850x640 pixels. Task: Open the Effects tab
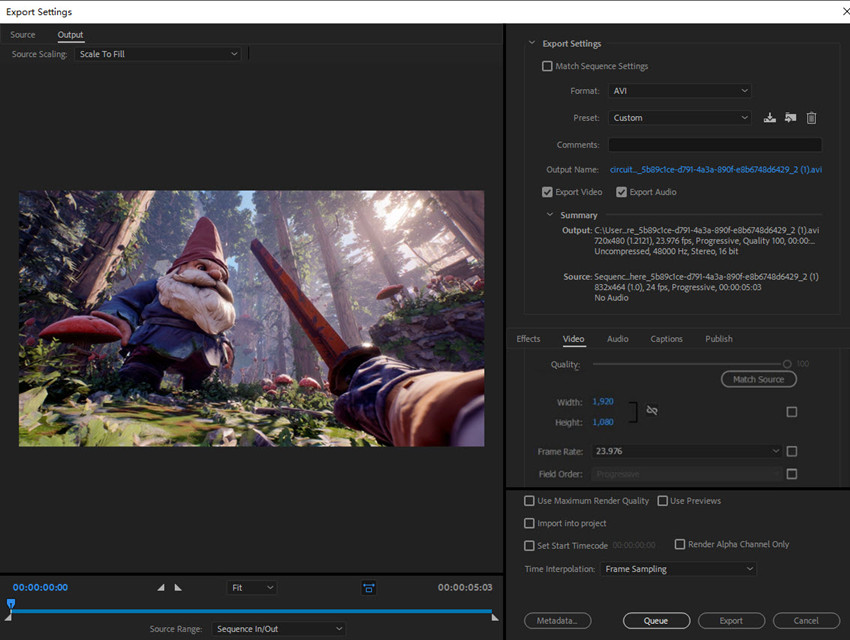click(529, 339)
